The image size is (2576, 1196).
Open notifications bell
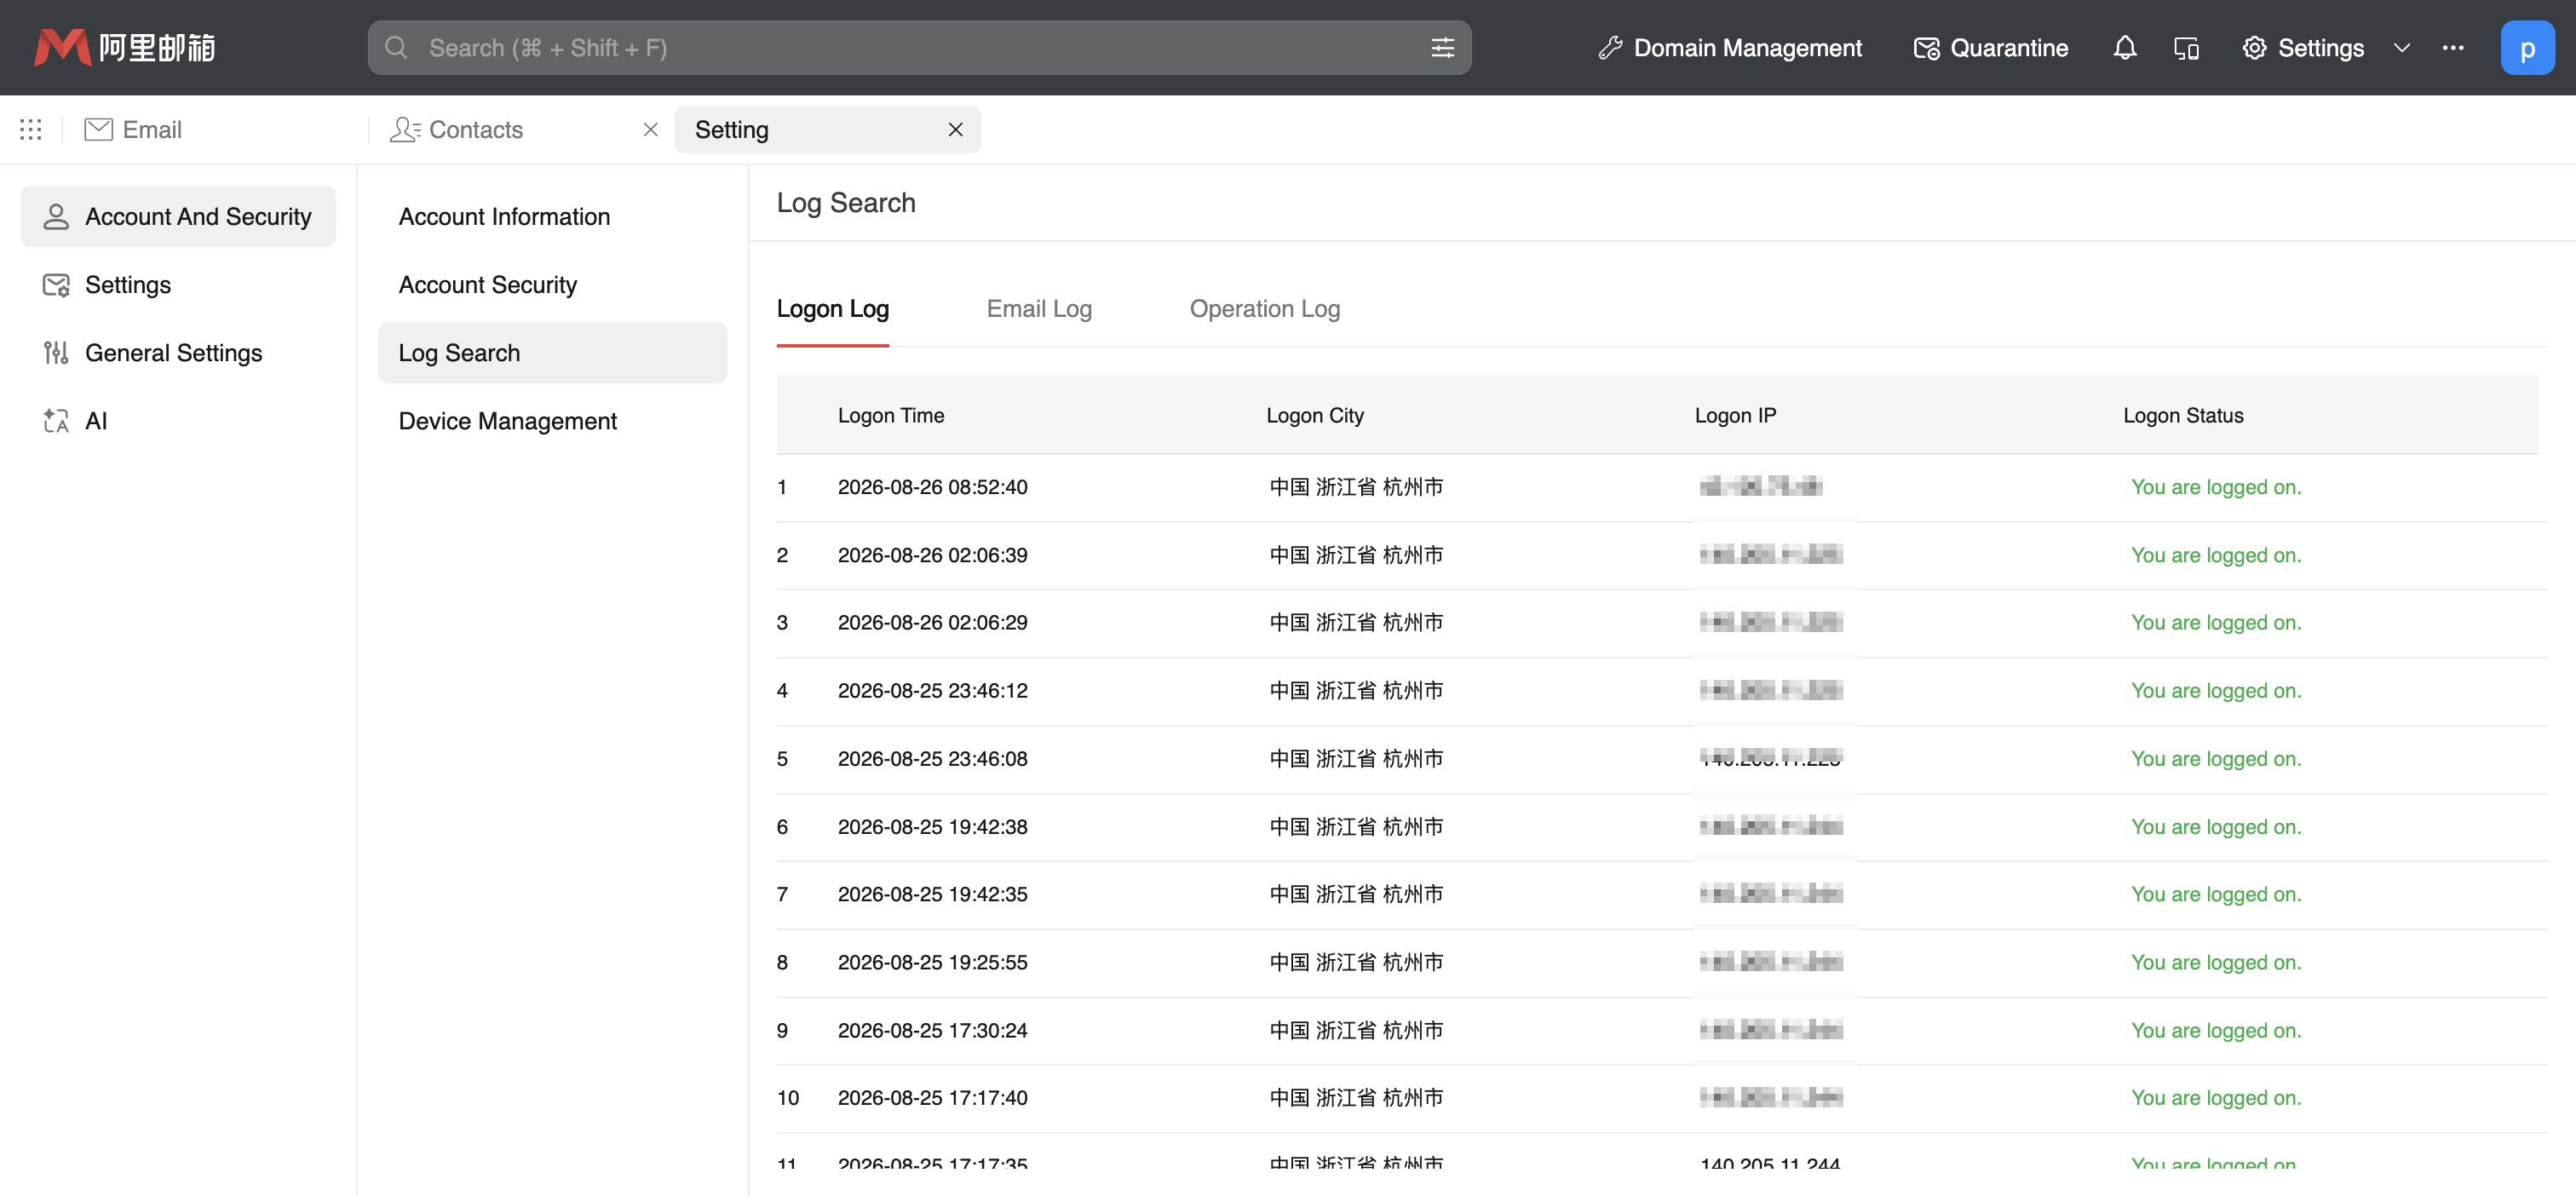[x=2124, y=47]
